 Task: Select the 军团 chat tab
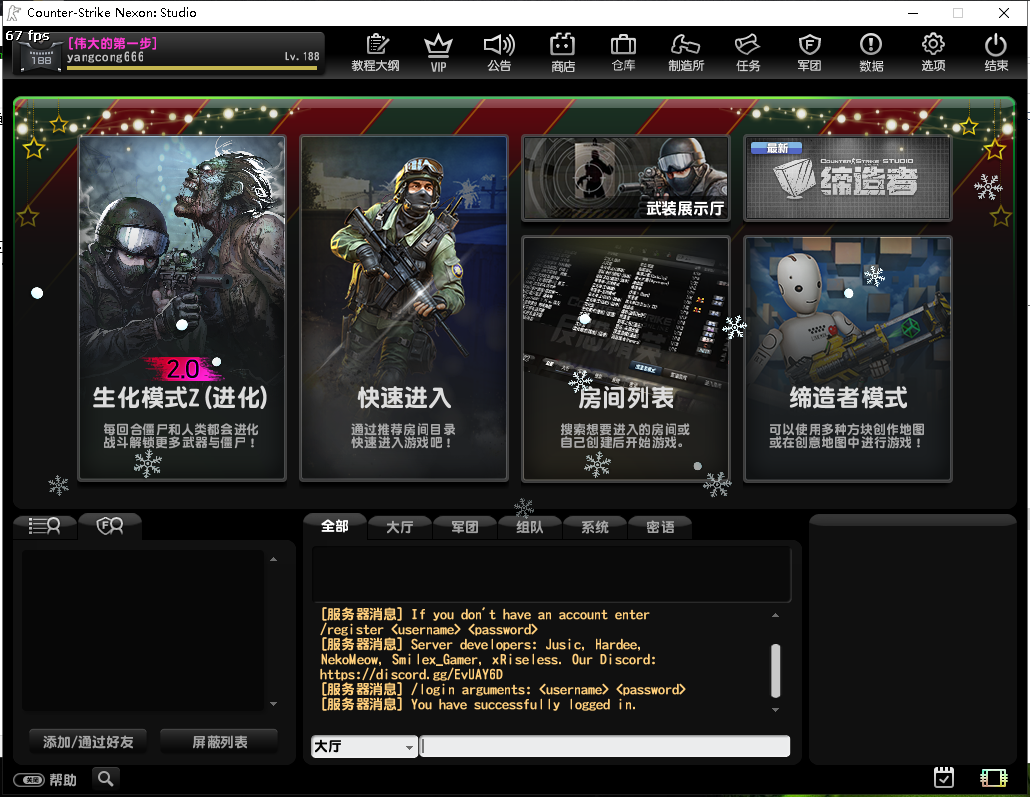coord(464,527)
